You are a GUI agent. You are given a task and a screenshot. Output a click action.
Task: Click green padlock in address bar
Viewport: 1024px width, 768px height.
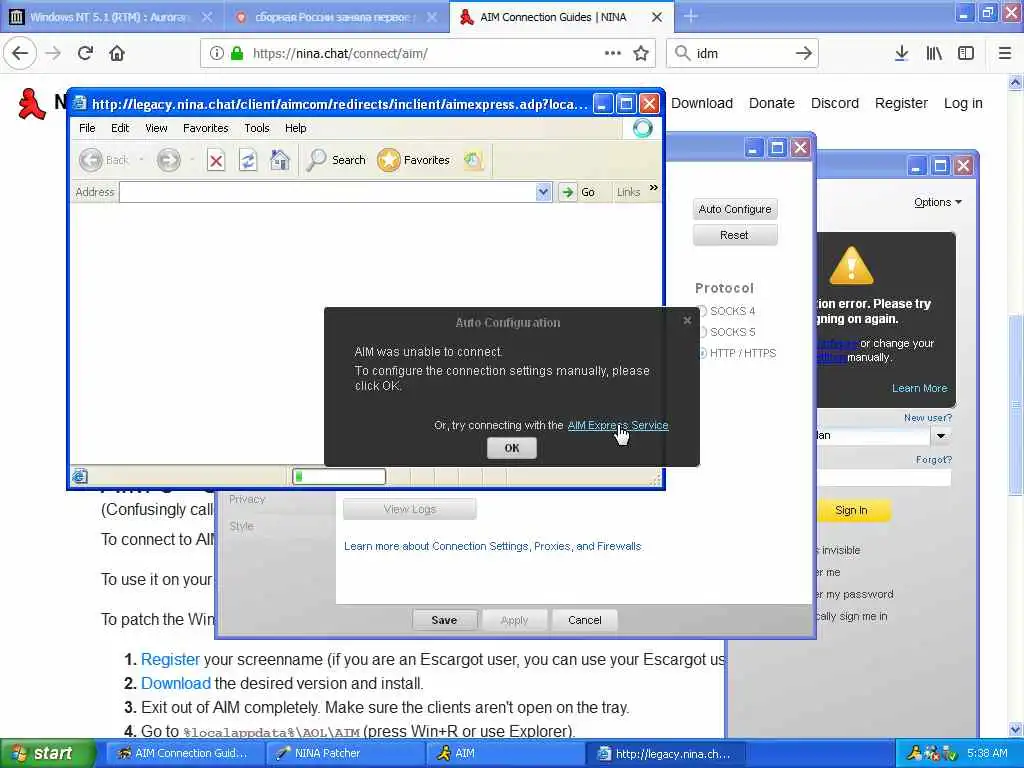(237, 53)
